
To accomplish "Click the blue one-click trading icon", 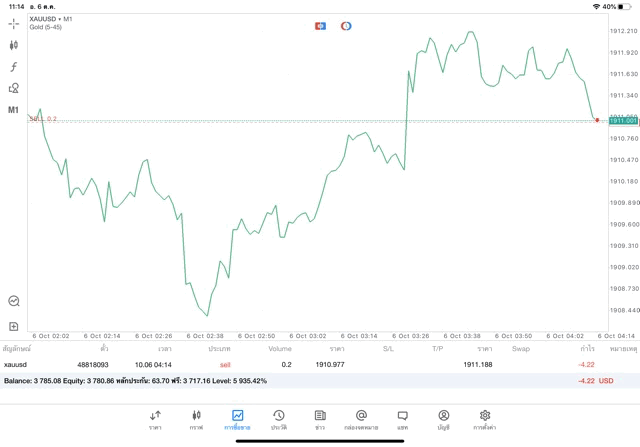I will pyautogui.click(x=320, y=25).
